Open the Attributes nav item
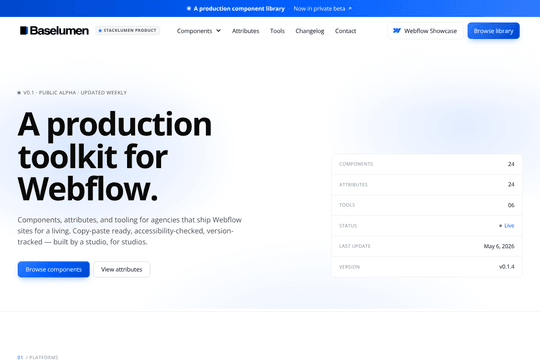540x360 pixels. pyautogui.click(x=246, y=31)
